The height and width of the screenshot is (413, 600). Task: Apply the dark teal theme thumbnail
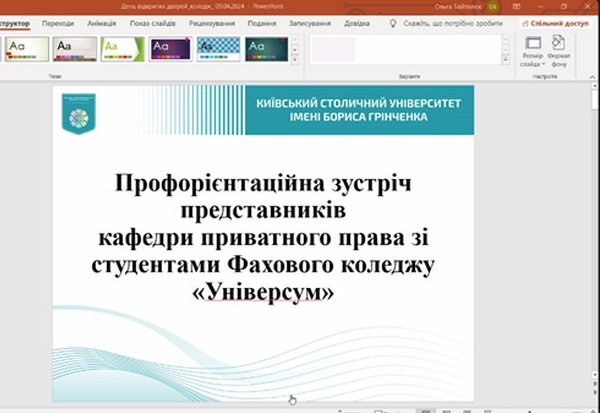266,49
